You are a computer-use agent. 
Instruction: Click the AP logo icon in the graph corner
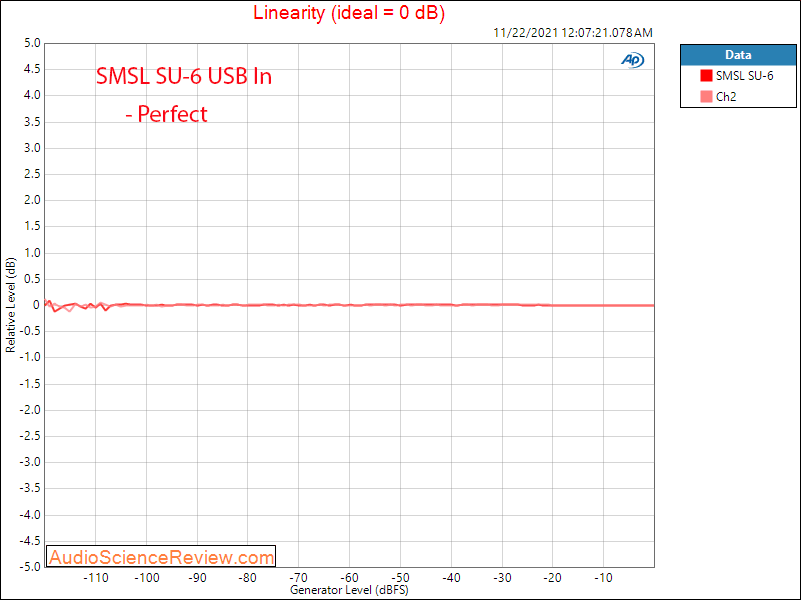tap(632, 60)
